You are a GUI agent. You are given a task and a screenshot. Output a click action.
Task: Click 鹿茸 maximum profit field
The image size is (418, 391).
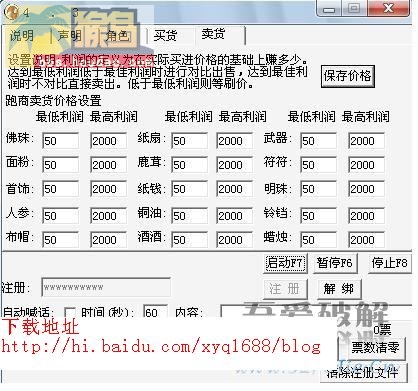pos(234,165)
